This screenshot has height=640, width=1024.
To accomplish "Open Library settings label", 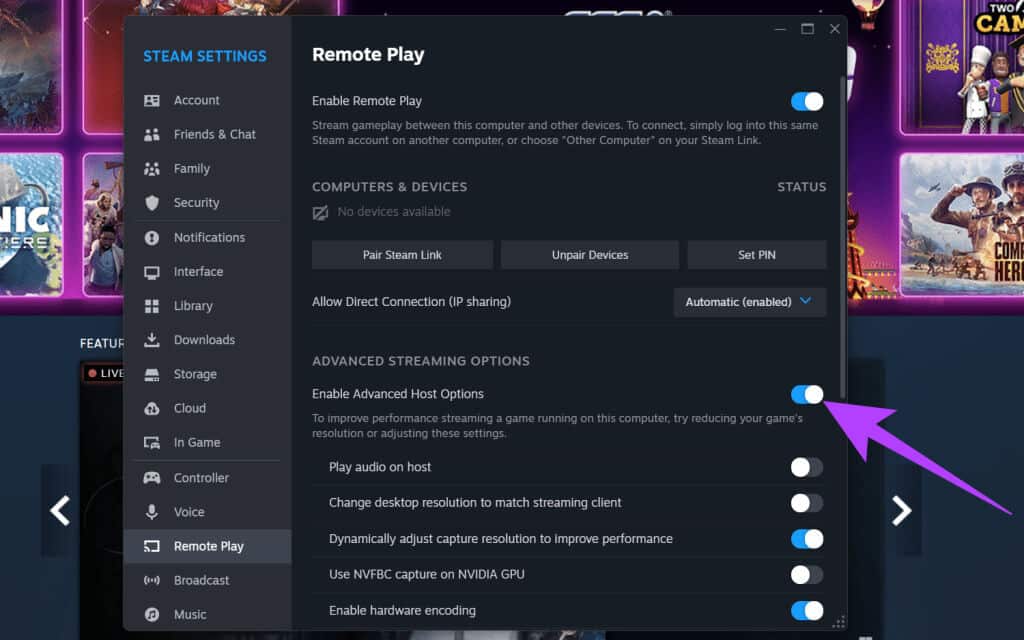I will (x=193, y=306).
